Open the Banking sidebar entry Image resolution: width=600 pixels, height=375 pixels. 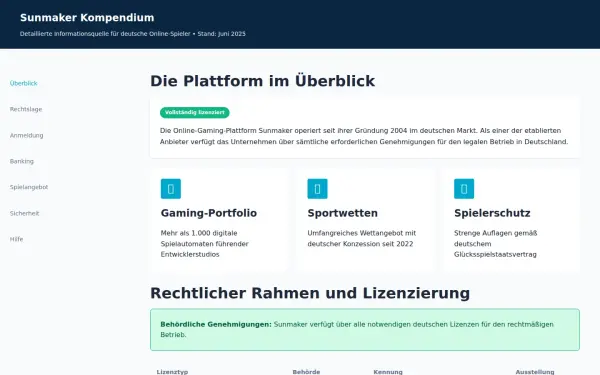pyautogui.click(x=22, y=161)
